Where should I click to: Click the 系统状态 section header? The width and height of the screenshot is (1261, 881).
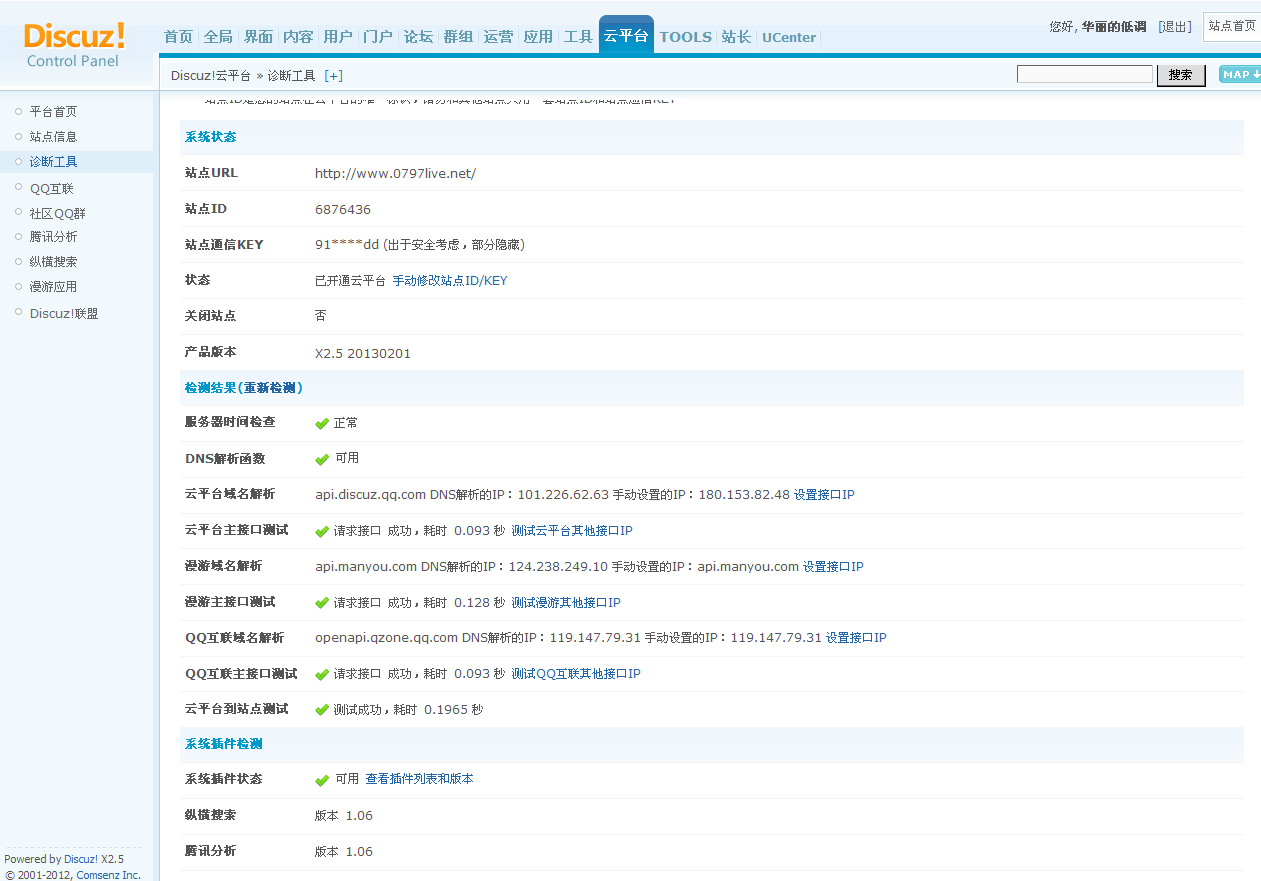(x=211, y=137)
